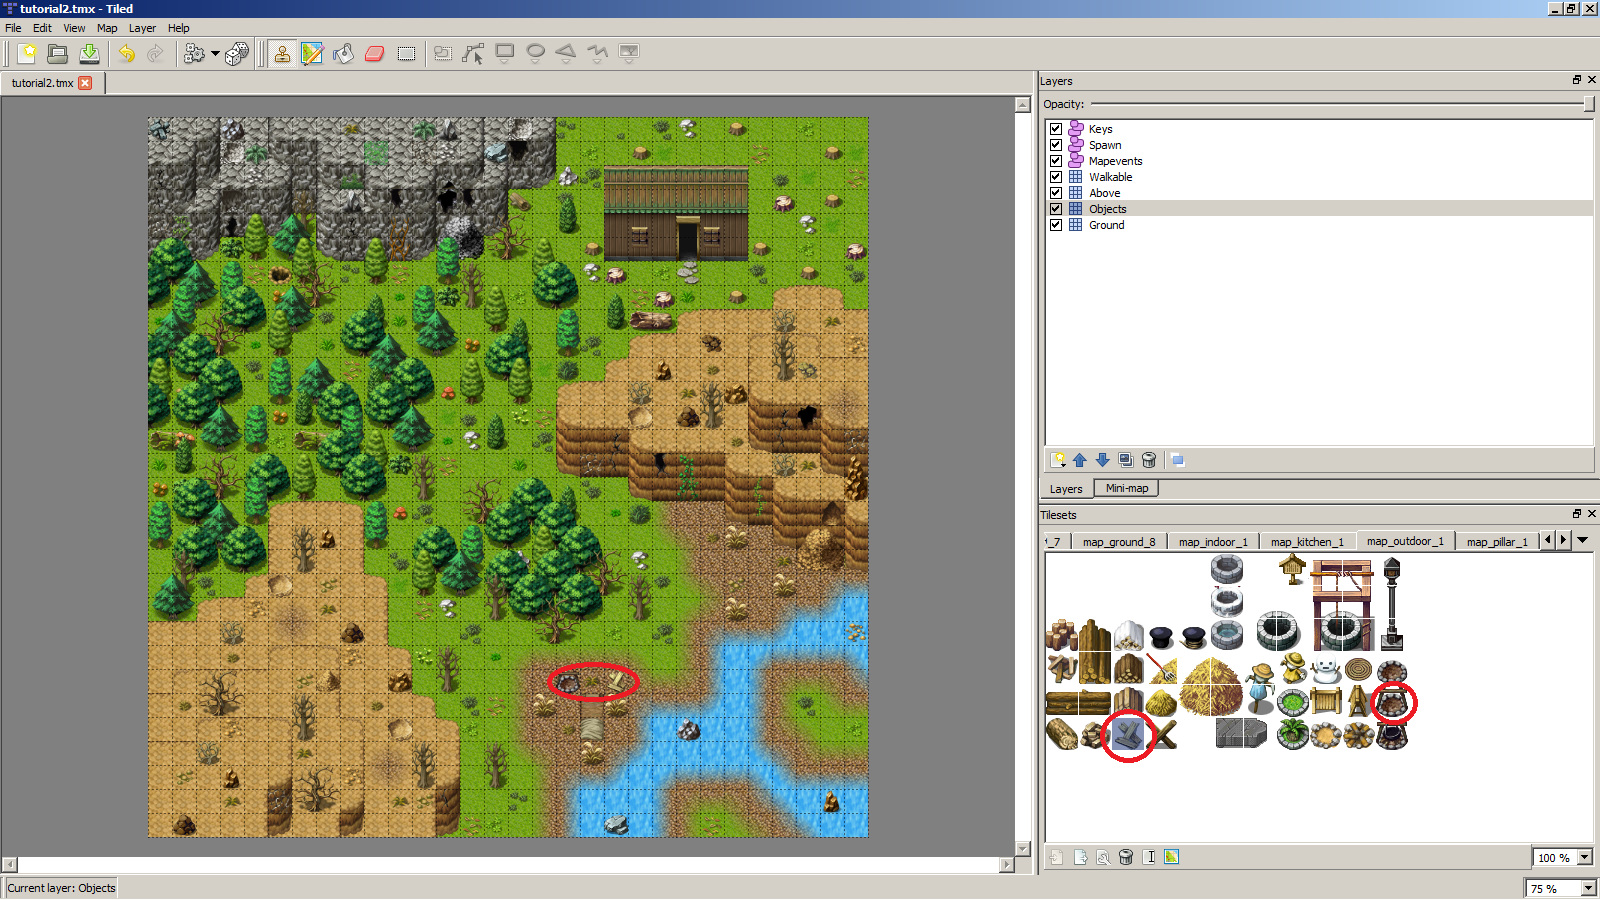Switch to the map_ground_8 tileset tab
The width and height of the screenshot is (1600, 900).
point(1119,542)
